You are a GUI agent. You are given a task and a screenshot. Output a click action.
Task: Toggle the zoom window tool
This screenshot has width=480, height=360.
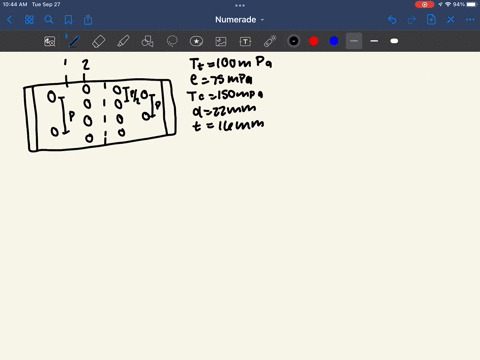point(50,41)
